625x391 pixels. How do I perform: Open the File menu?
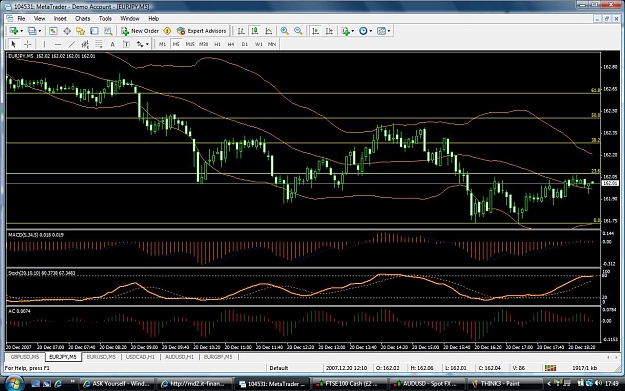coord(21,18)
